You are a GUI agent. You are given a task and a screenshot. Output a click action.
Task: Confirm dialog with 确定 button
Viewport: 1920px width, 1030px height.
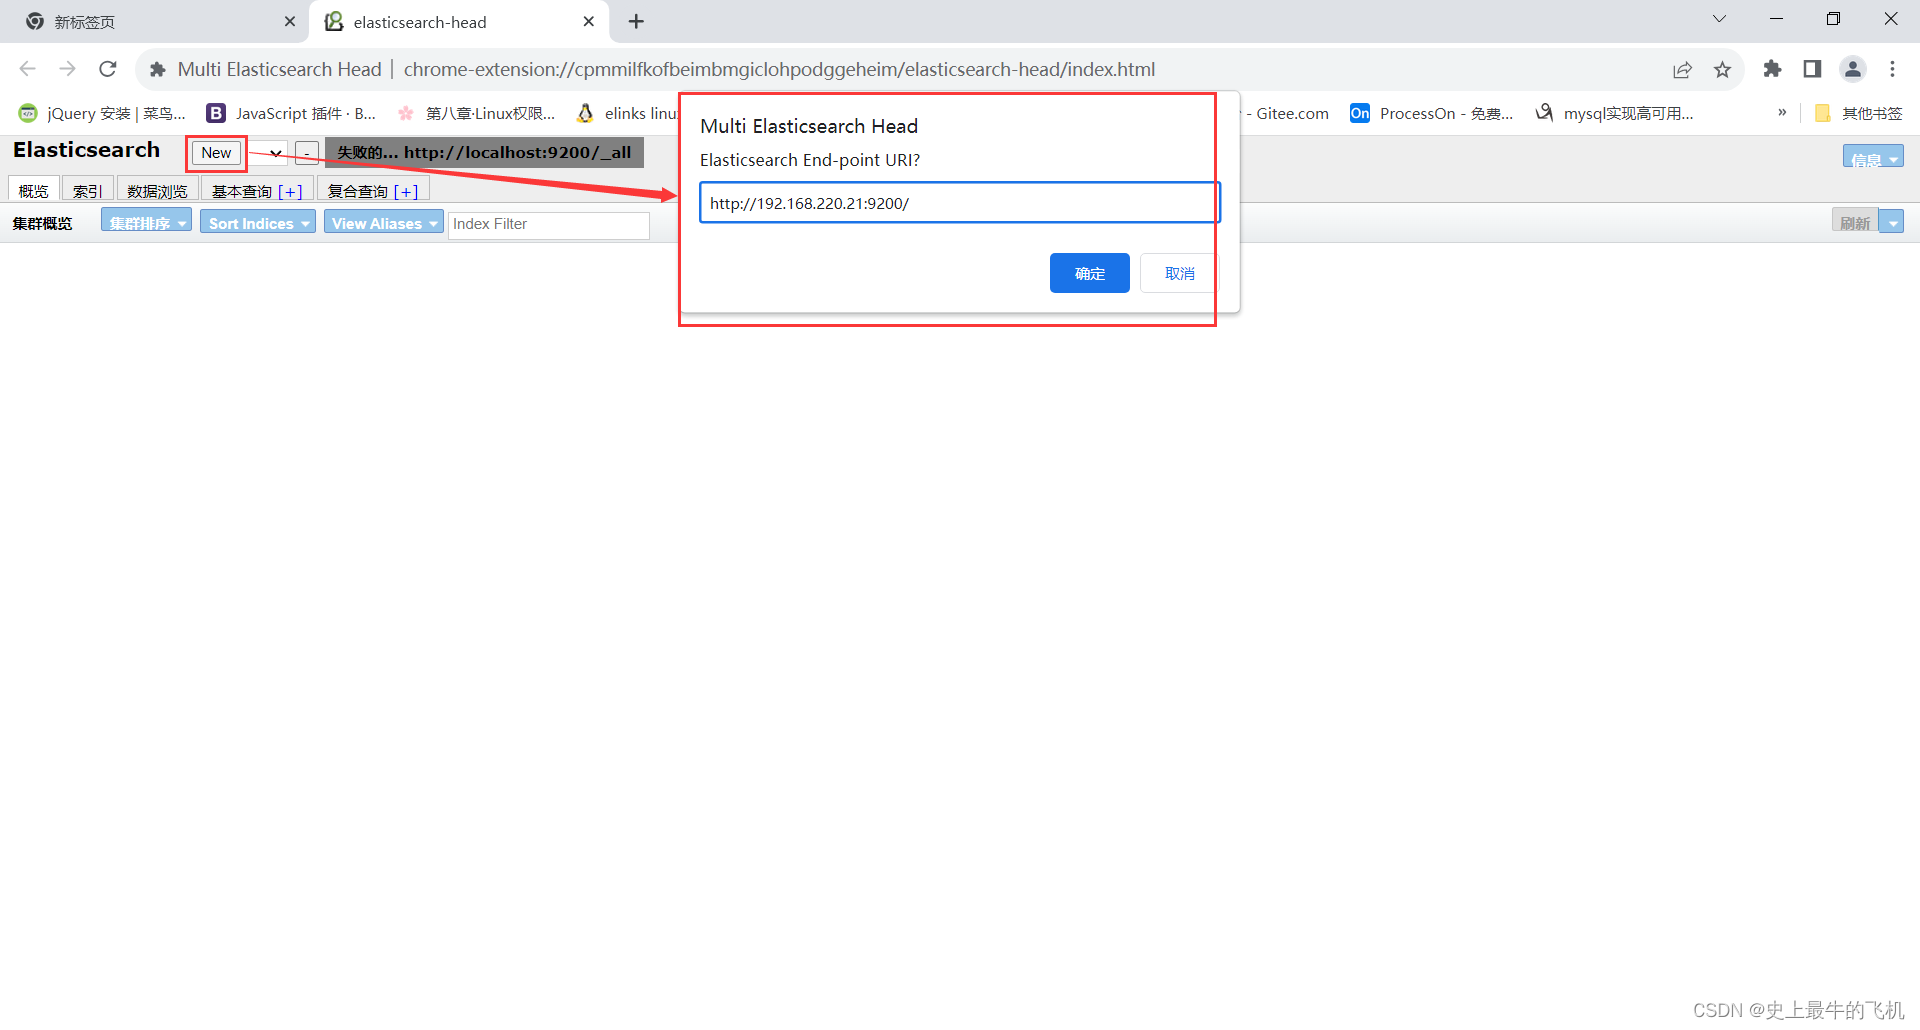(x=1089, y=273)
